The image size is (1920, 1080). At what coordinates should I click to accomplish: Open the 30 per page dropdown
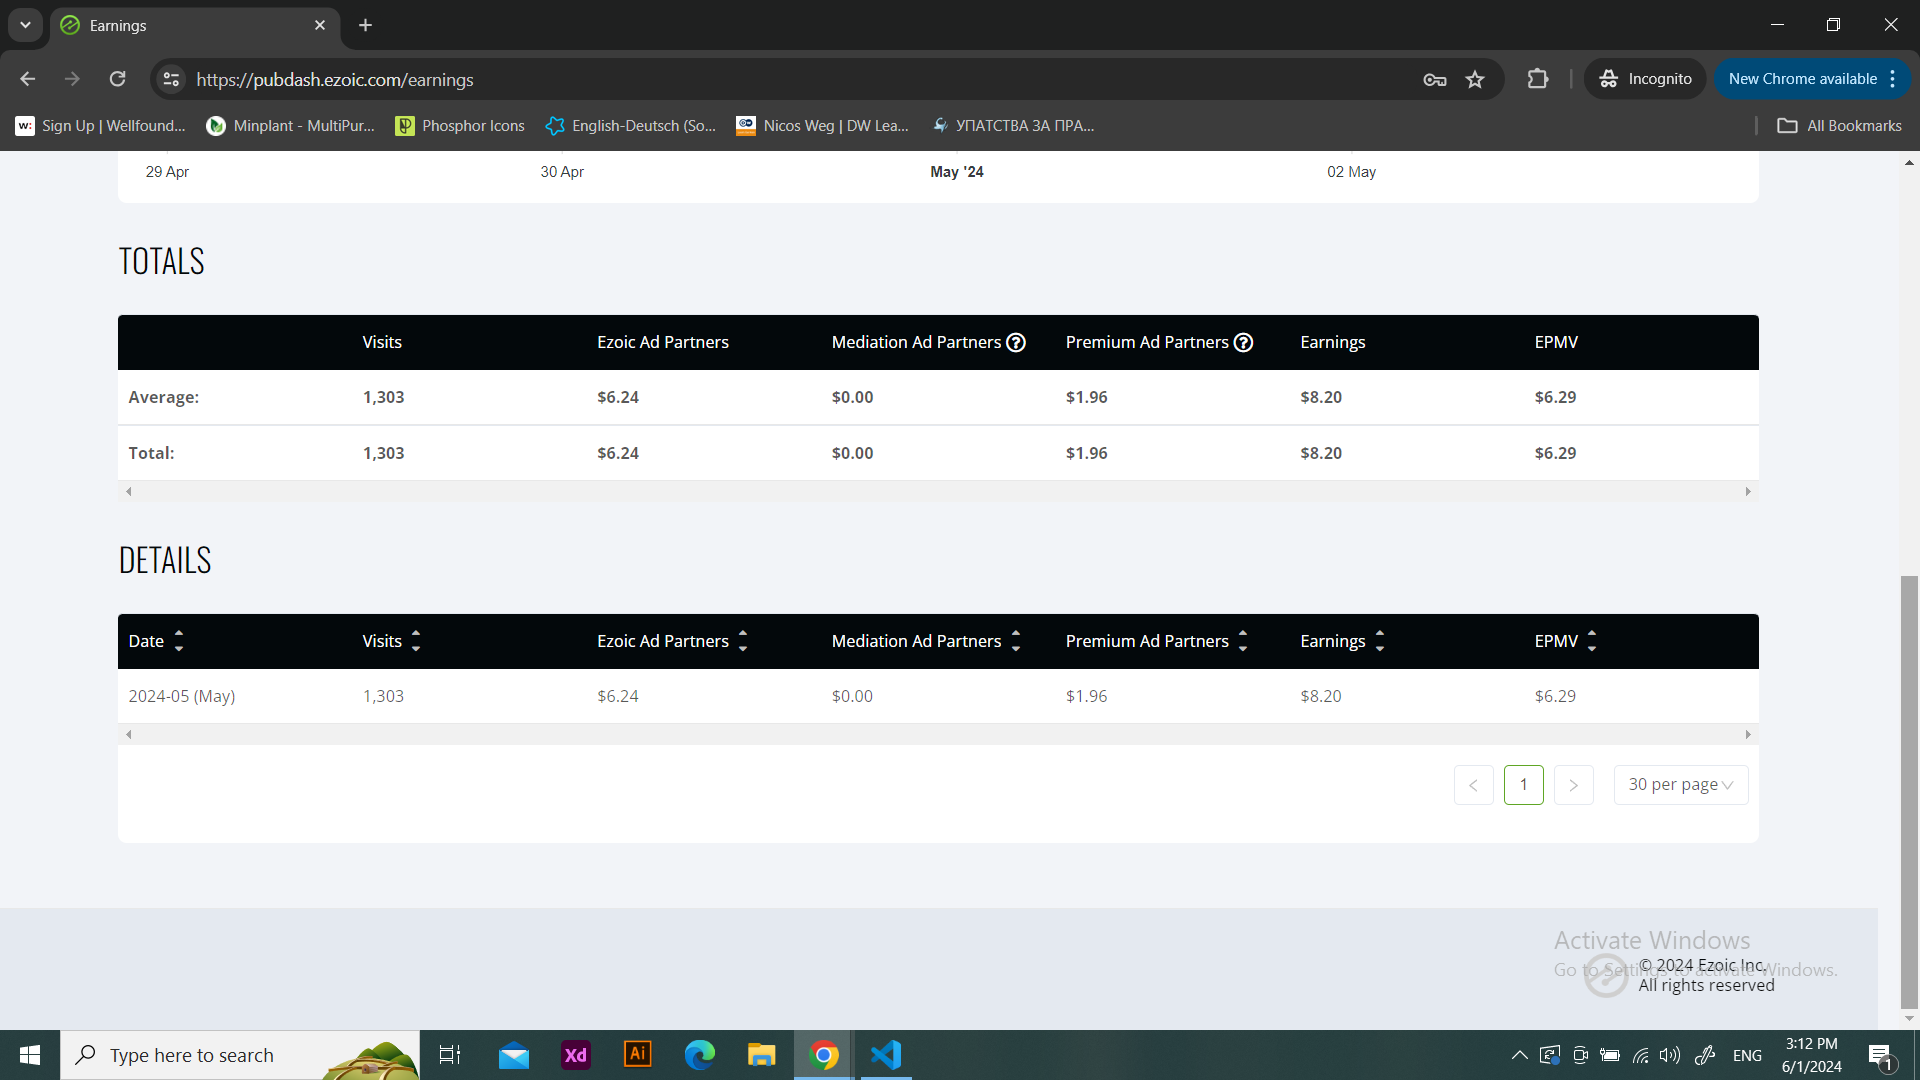coord(1681,785)
